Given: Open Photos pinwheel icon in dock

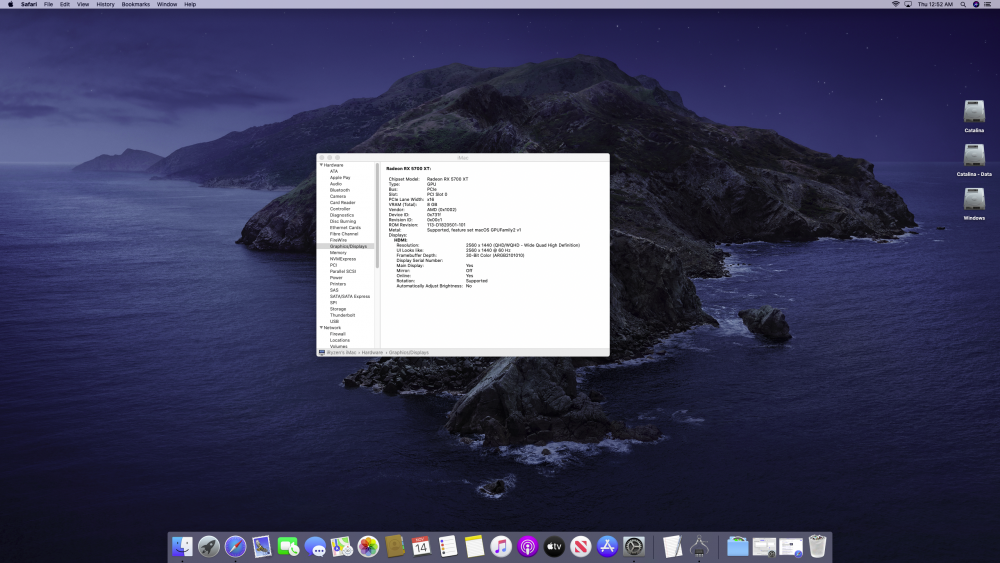Looking at the screenshot, I should click(368, 546).
